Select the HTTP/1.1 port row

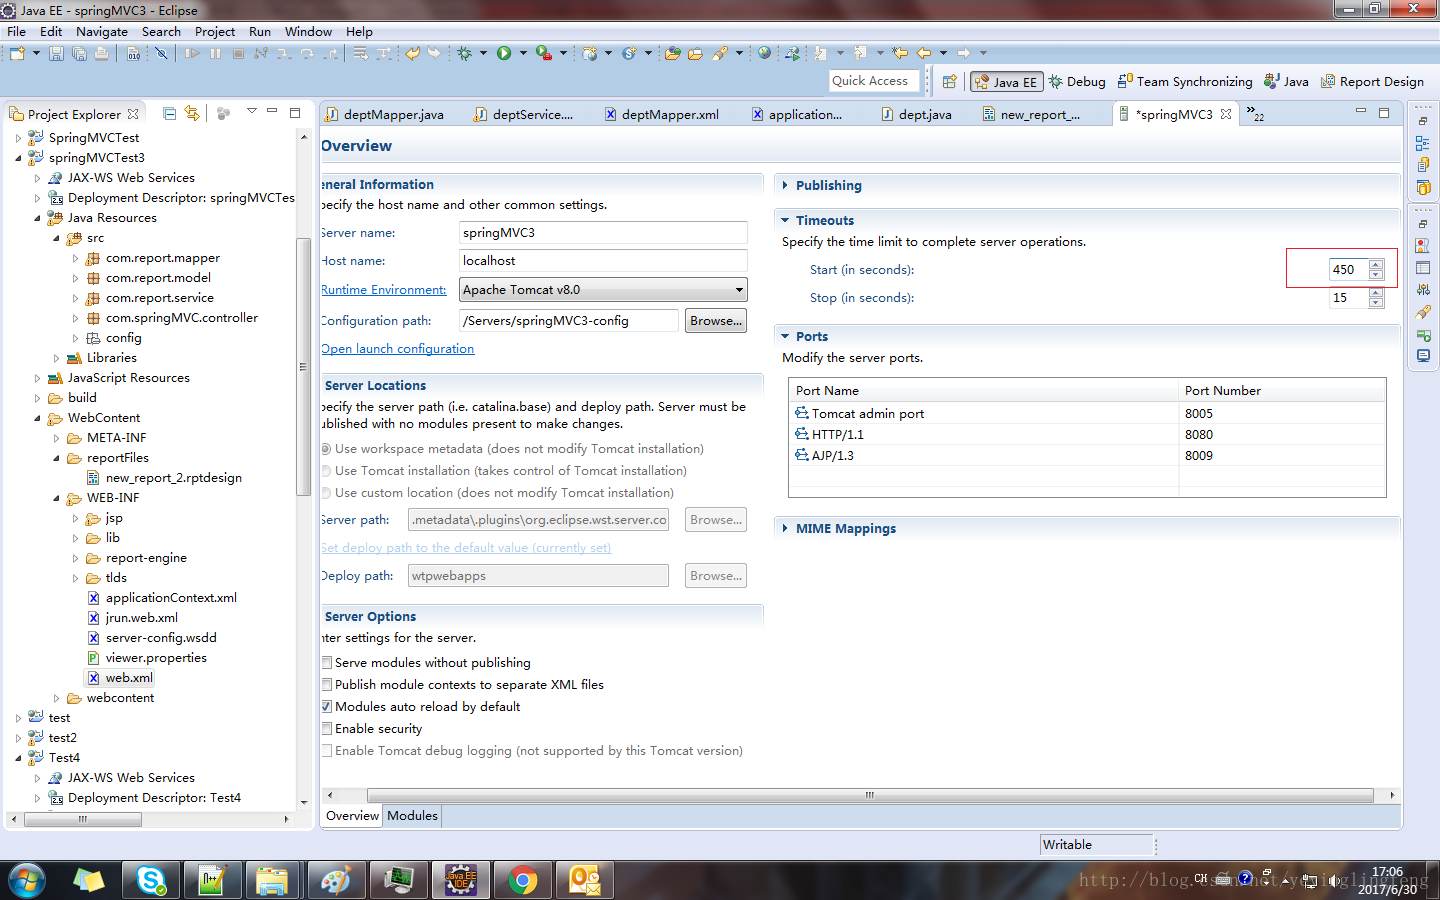pyautogui.click(x=1087, y=435)
